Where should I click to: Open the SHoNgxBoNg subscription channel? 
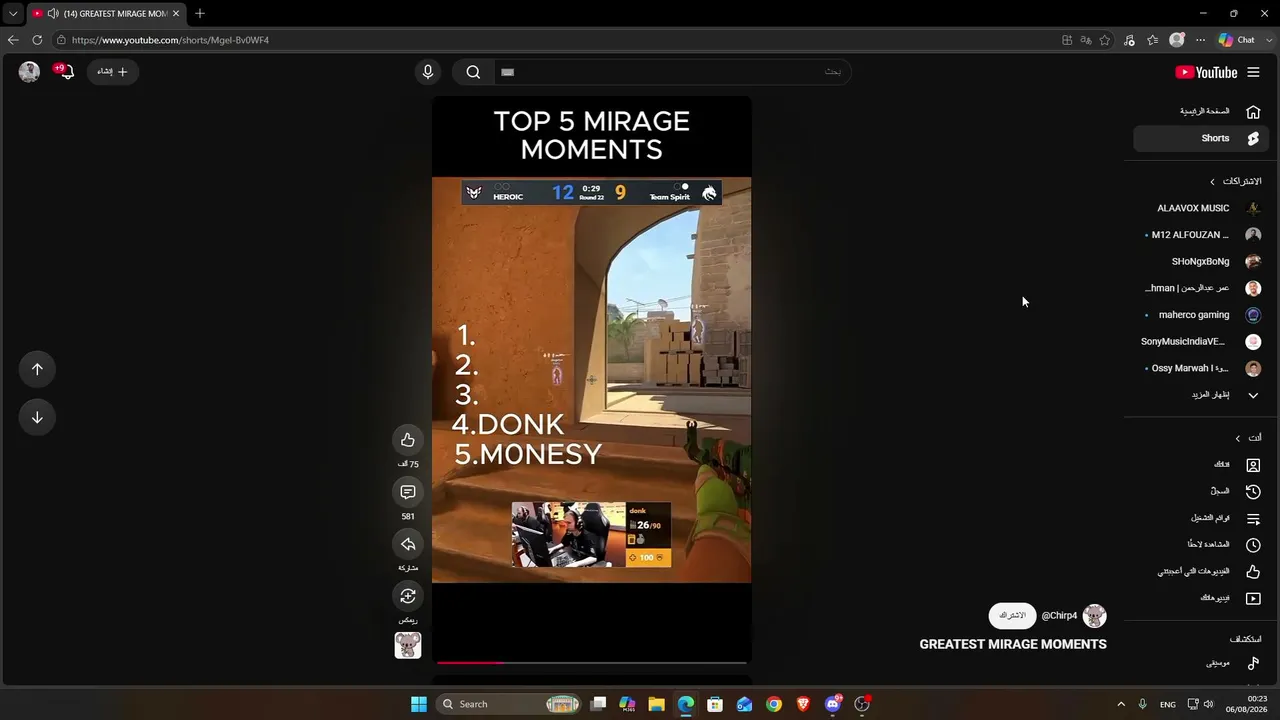(1201, 262)
